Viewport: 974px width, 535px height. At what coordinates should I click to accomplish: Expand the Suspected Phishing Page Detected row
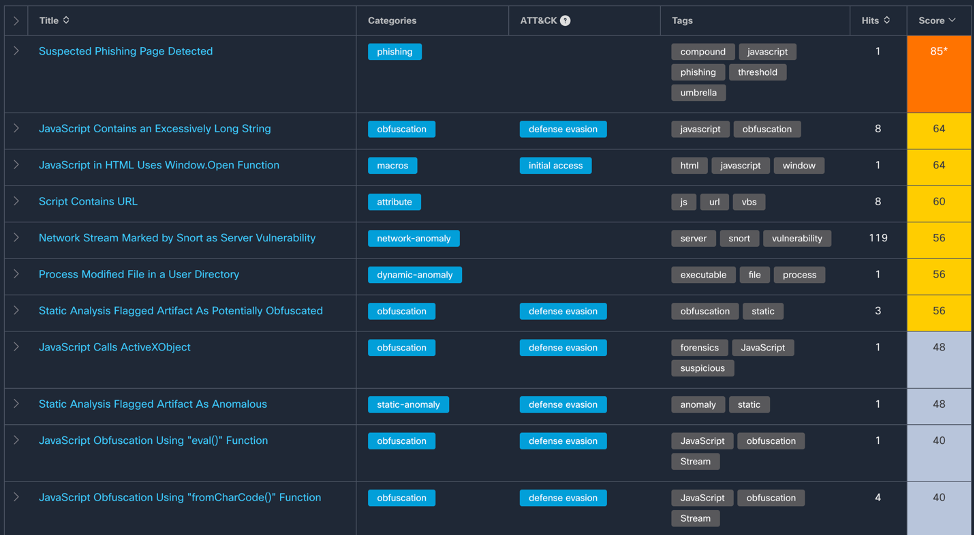pos(16,51)
